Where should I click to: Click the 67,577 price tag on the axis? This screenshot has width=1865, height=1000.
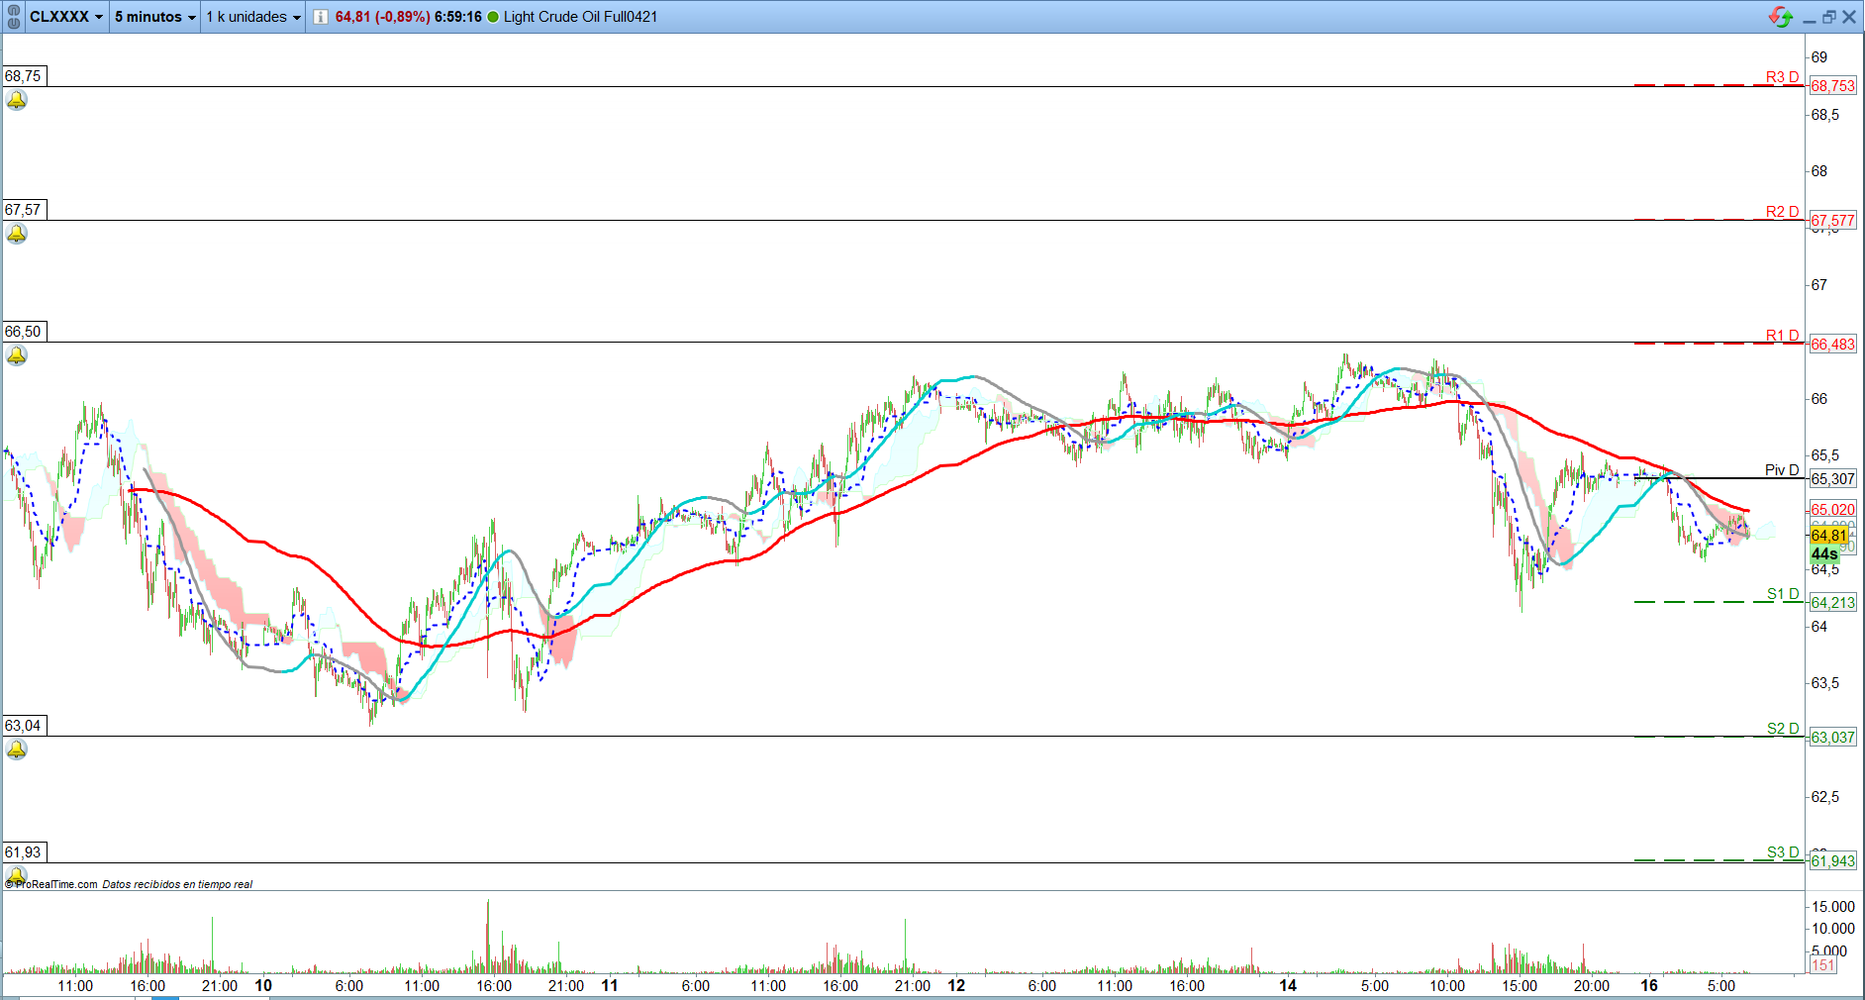1833,220
